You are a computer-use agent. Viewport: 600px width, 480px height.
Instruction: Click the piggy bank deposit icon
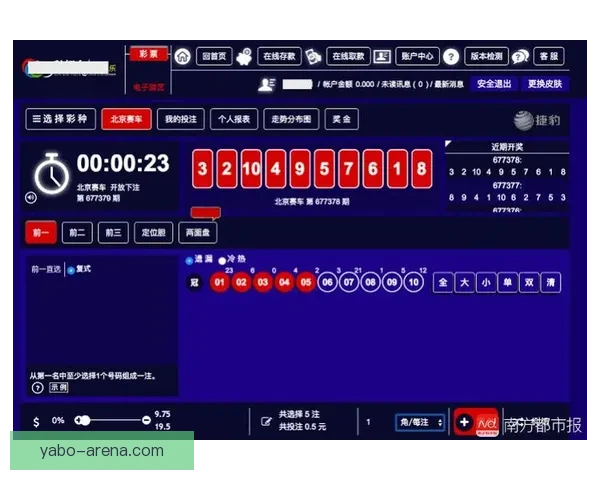(244, 57)
